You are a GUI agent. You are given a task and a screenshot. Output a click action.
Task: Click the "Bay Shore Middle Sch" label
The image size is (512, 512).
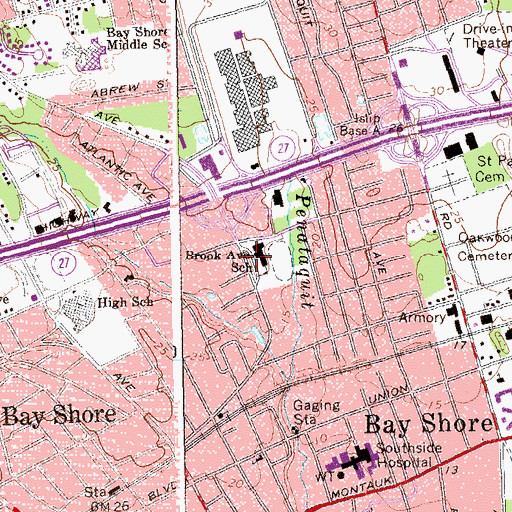[137, 39]
